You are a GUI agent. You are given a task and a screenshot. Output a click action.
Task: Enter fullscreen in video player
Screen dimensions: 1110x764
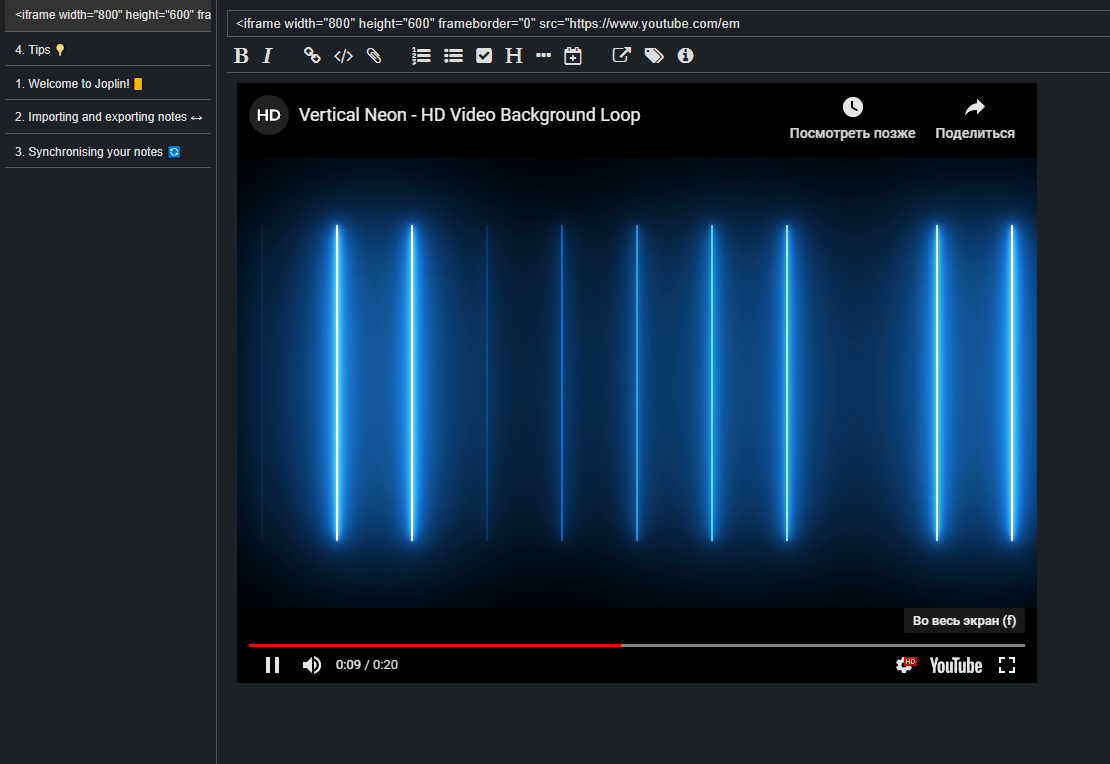point(1007,665)
